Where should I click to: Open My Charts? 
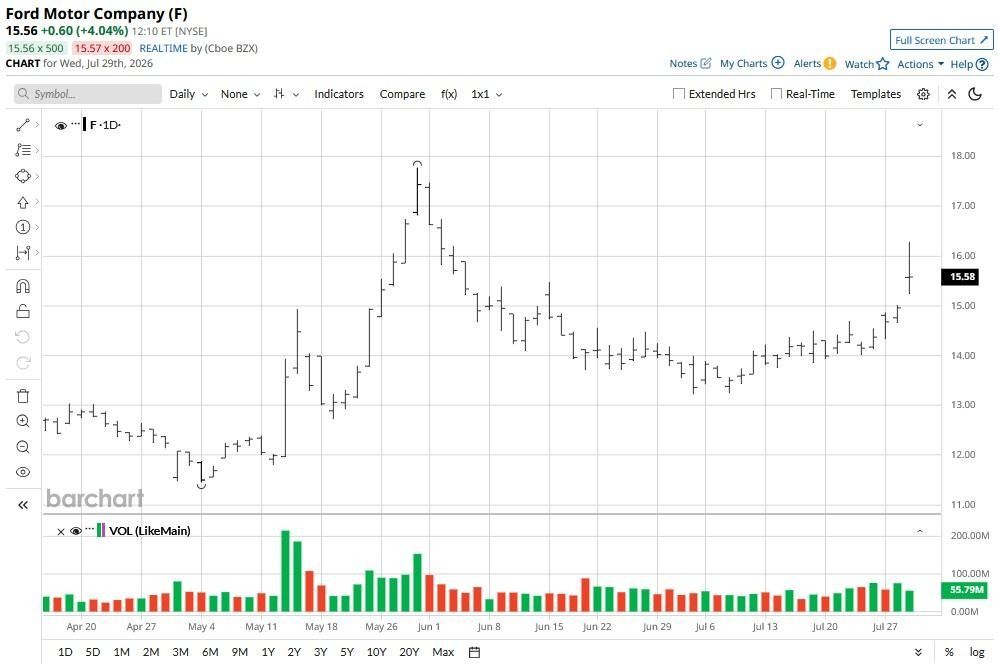click(x=752, y=63)
